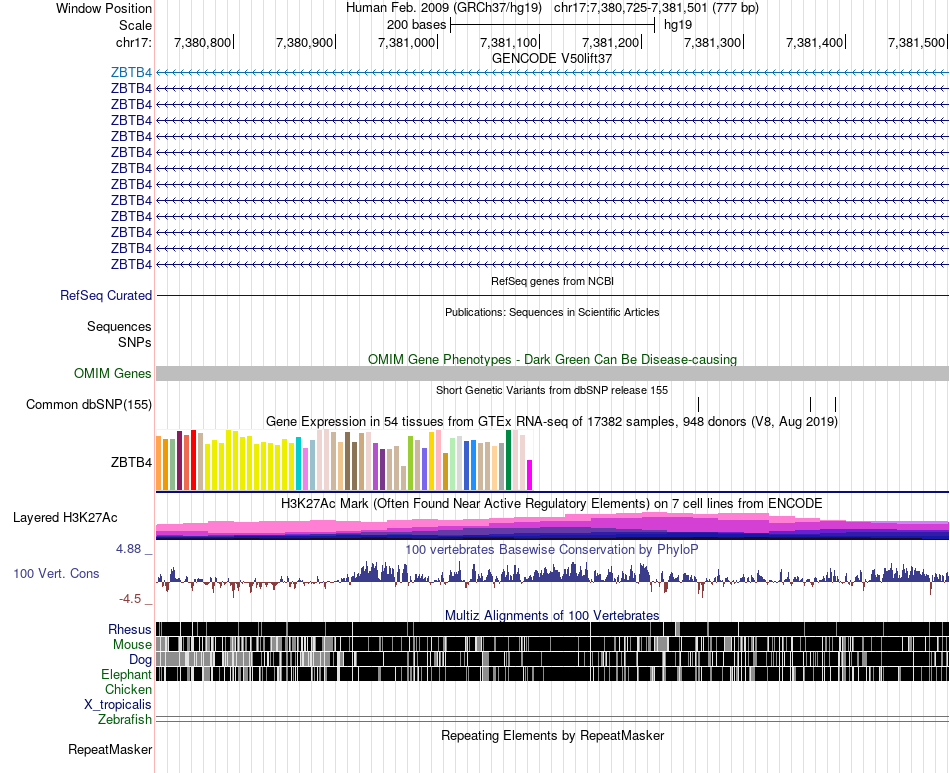950x773 pixels.
Task: Click the Dog alignment label
Action: tap(141, 660)
